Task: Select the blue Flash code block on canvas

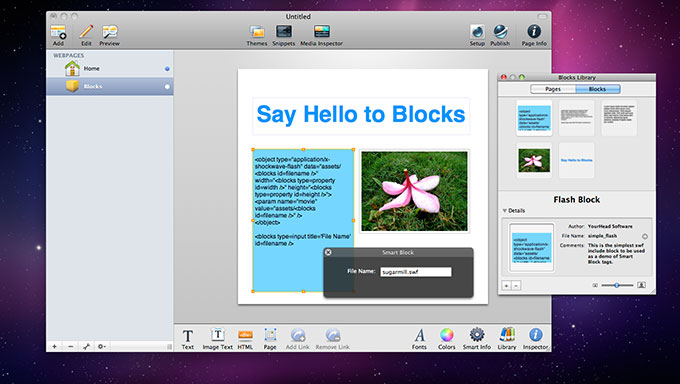Action: click(303, 220)
